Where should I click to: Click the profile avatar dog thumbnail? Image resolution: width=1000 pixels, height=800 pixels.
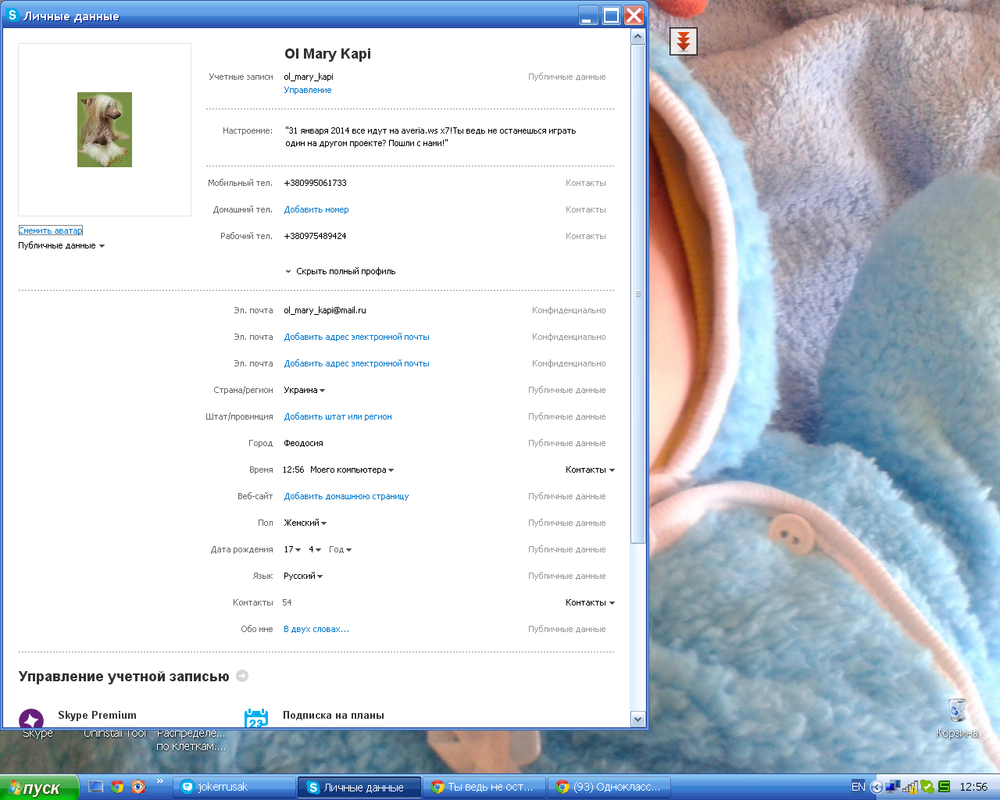click(104, 130)
